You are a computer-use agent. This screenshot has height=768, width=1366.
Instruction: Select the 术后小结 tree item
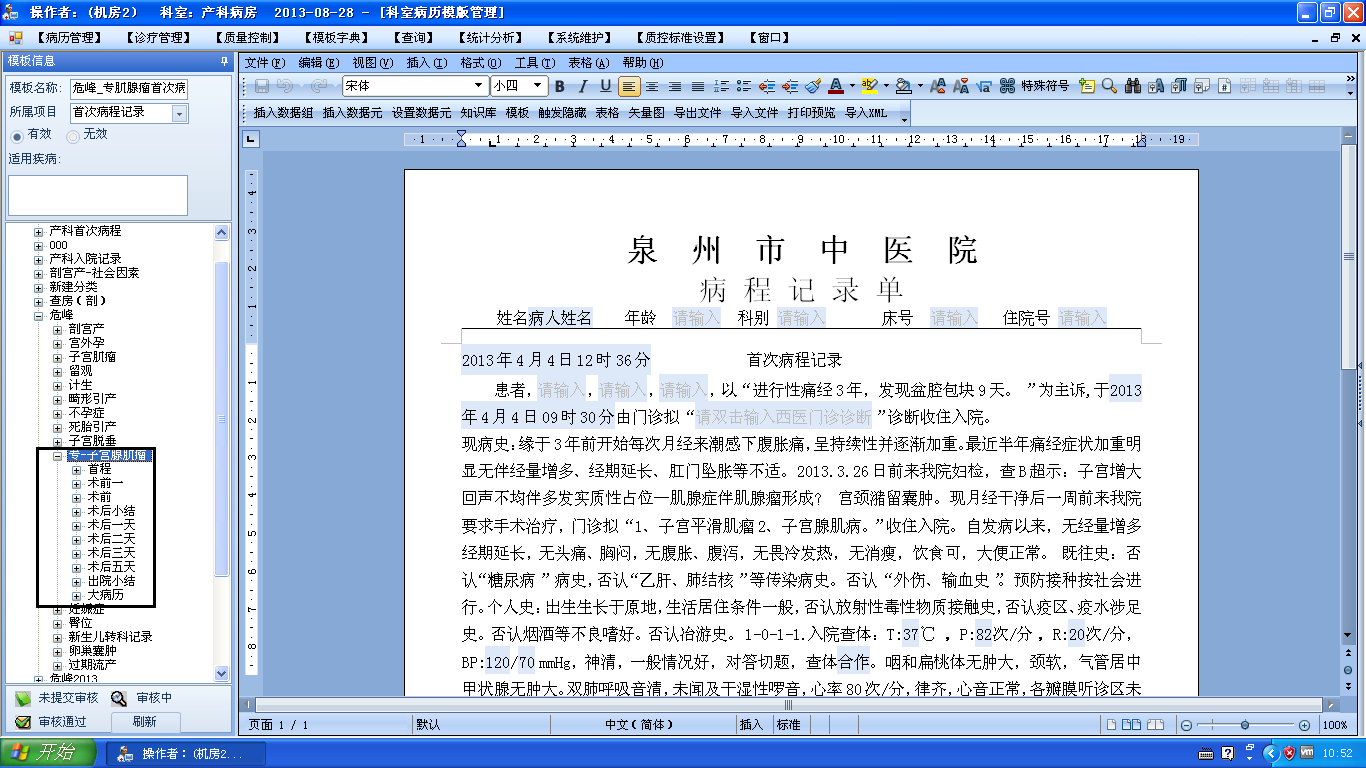click(111, 511)
